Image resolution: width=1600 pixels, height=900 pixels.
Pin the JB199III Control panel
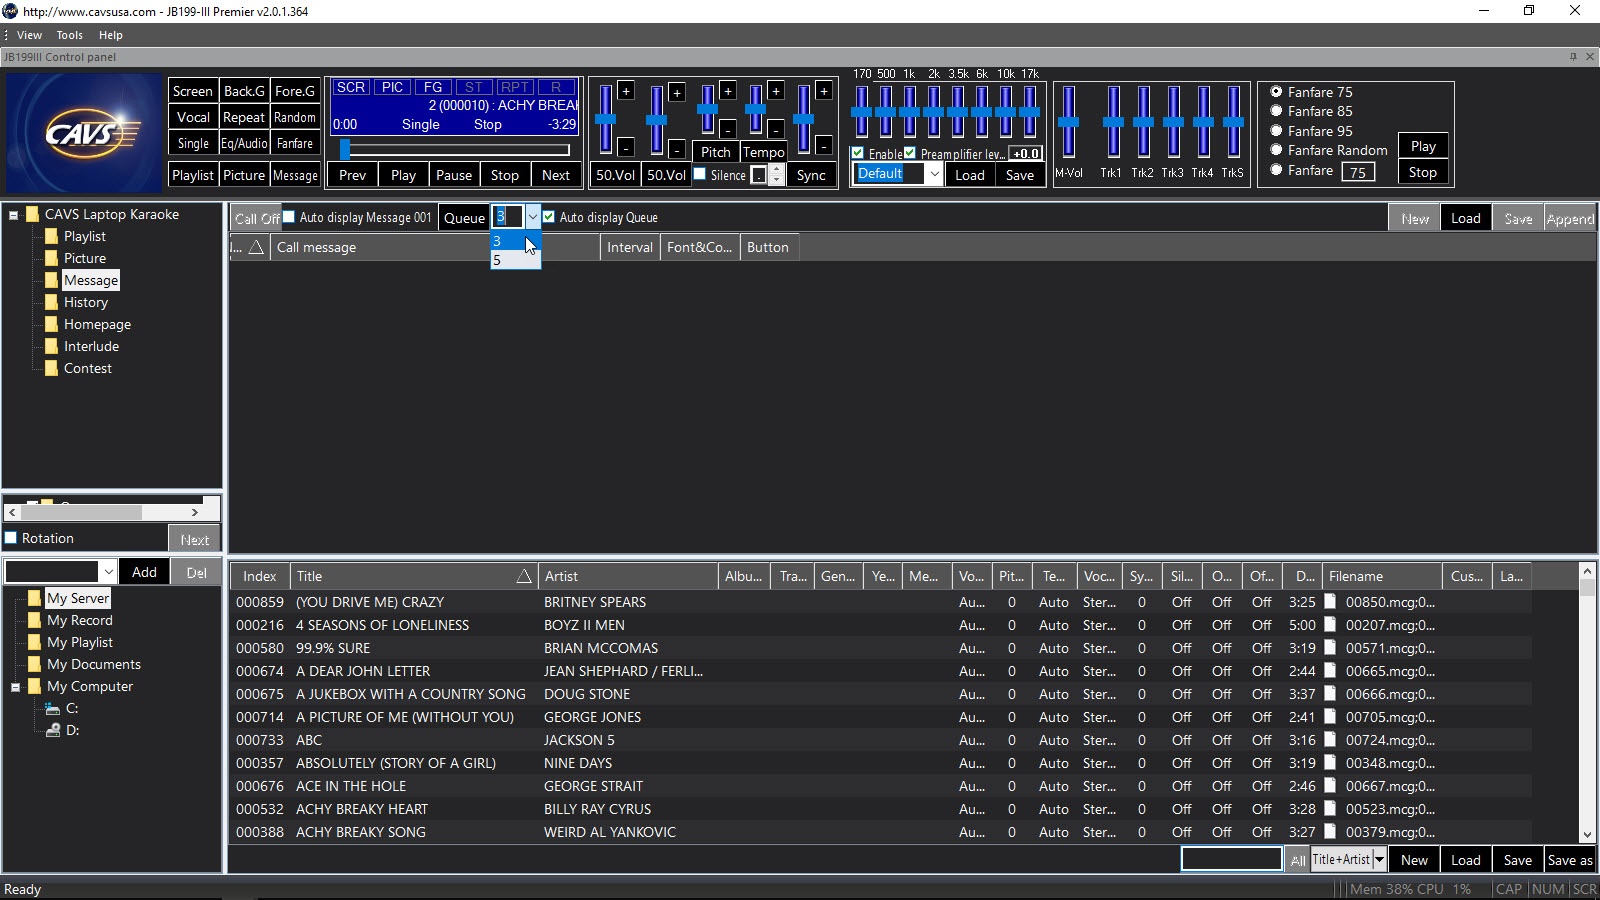coord(1573,57)
